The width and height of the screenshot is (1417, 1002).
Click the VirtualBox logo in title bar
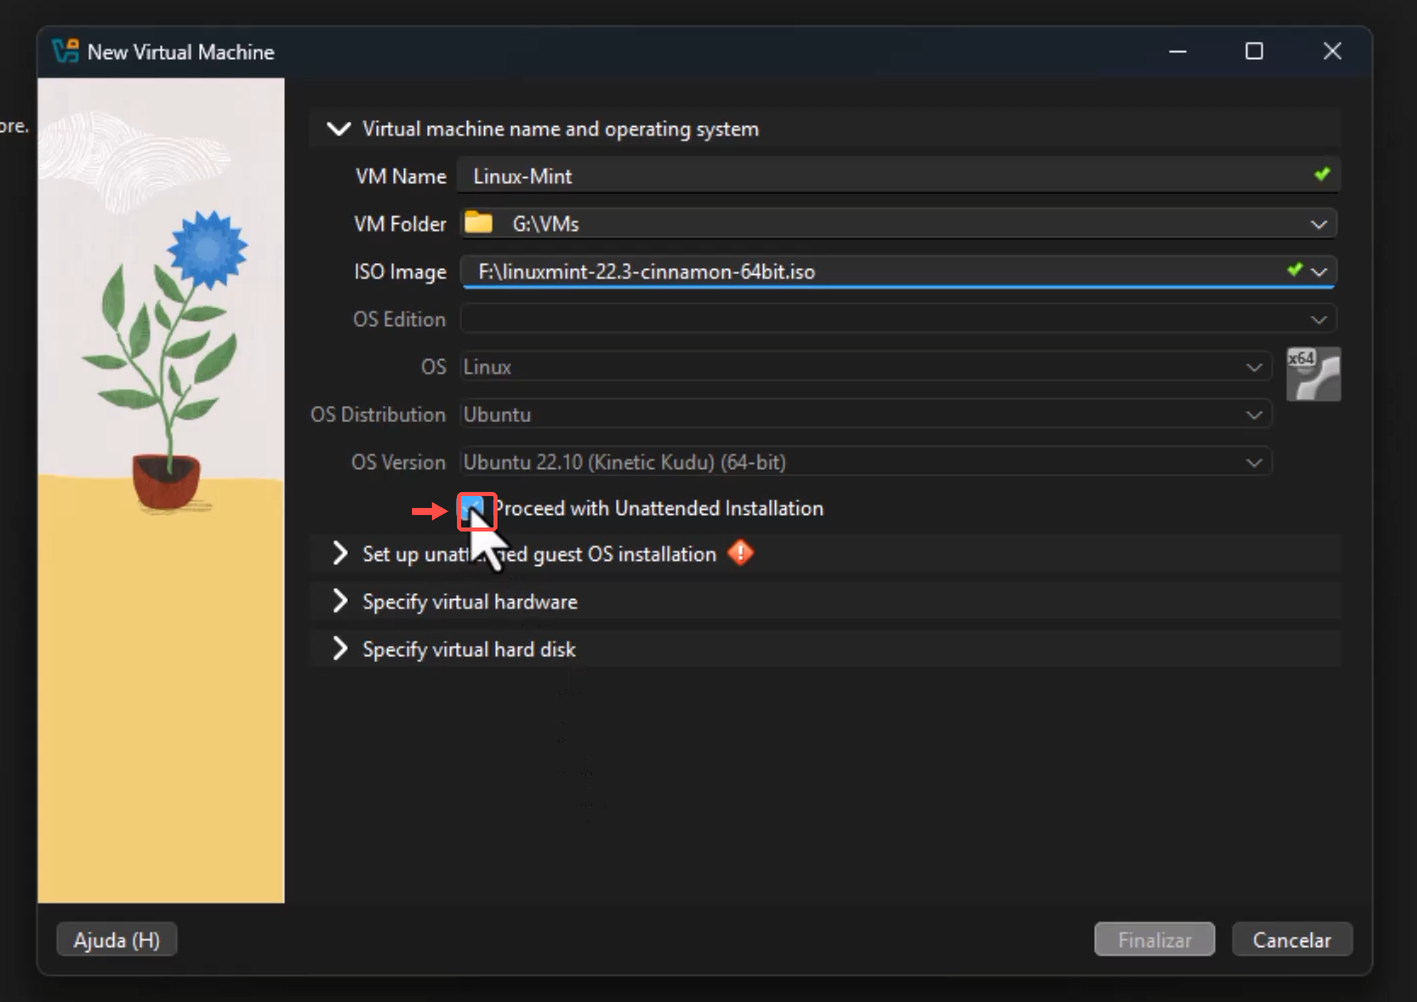66,51
